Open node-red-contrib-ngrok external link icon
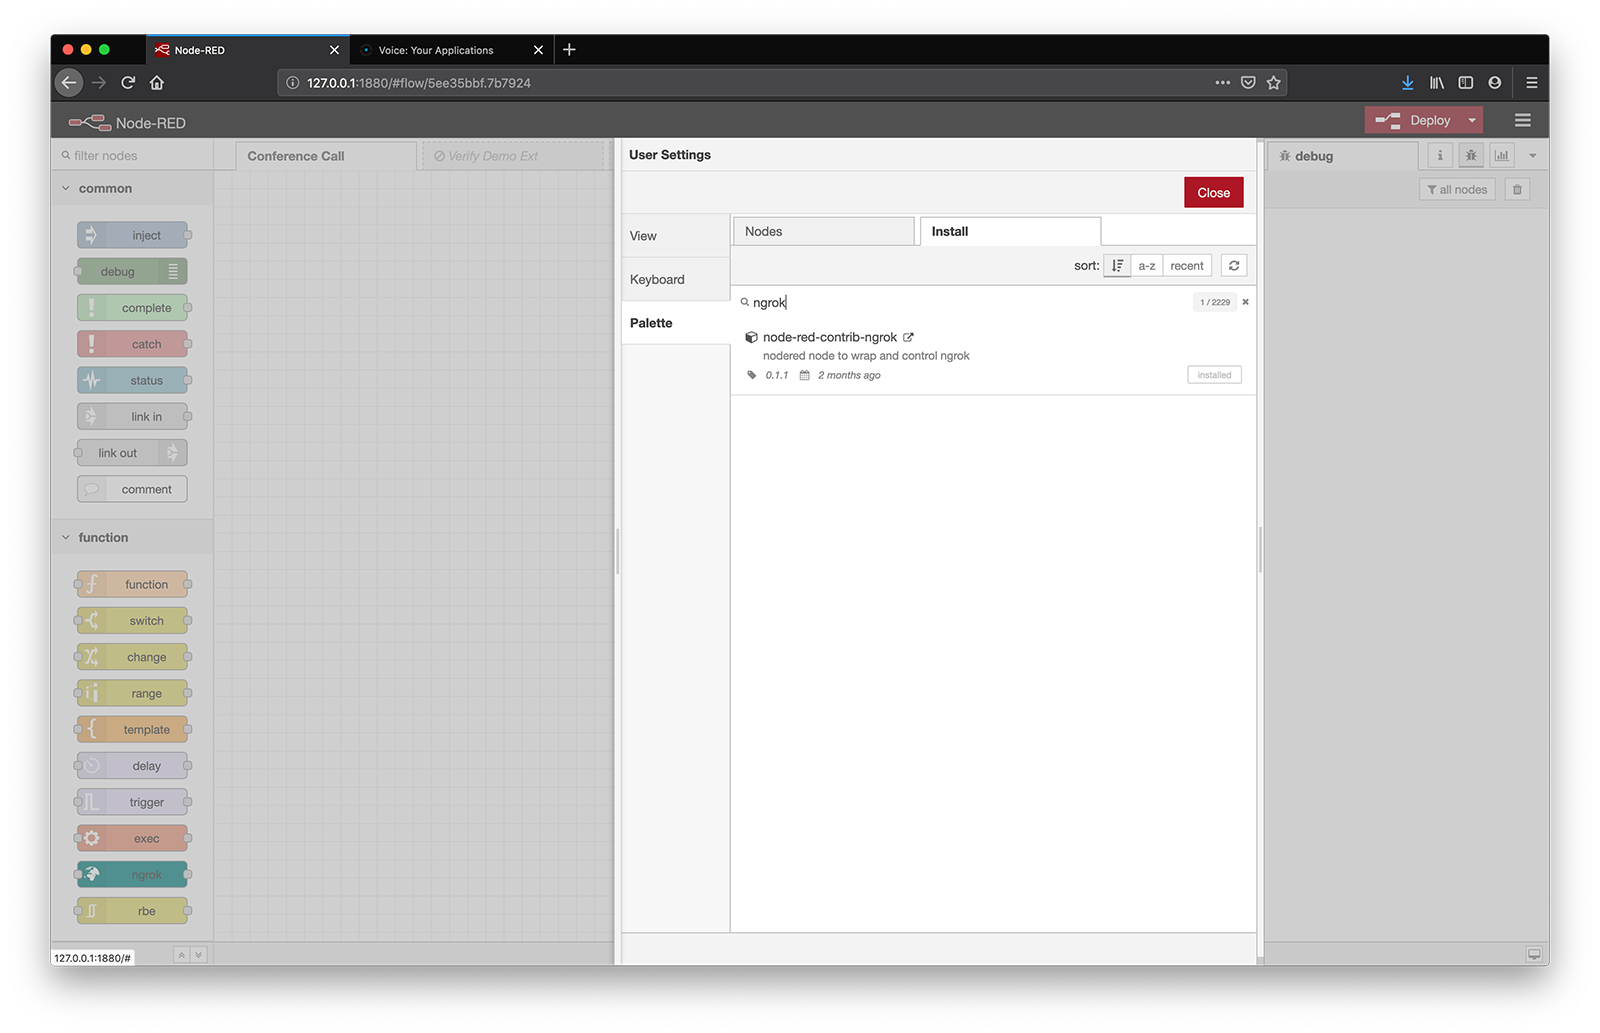The width and height of the screenshot is (1600, 1033). click(908, 337)
